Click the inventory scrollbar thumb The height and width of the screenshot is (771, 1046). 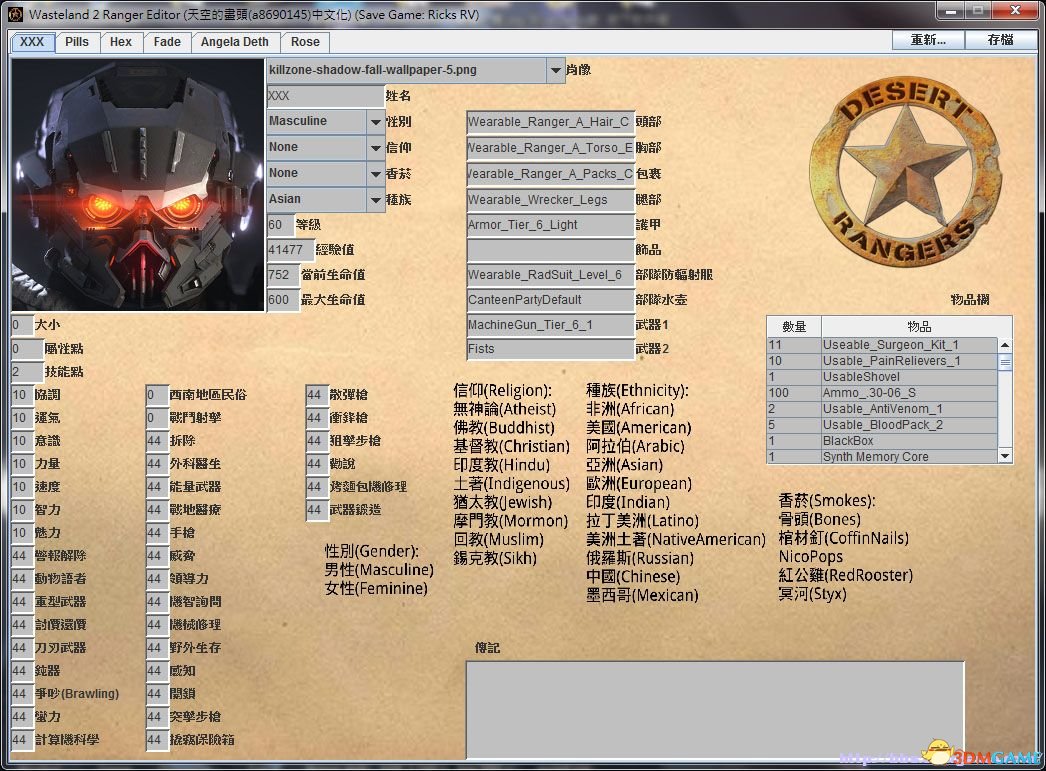click(1005, 362)
